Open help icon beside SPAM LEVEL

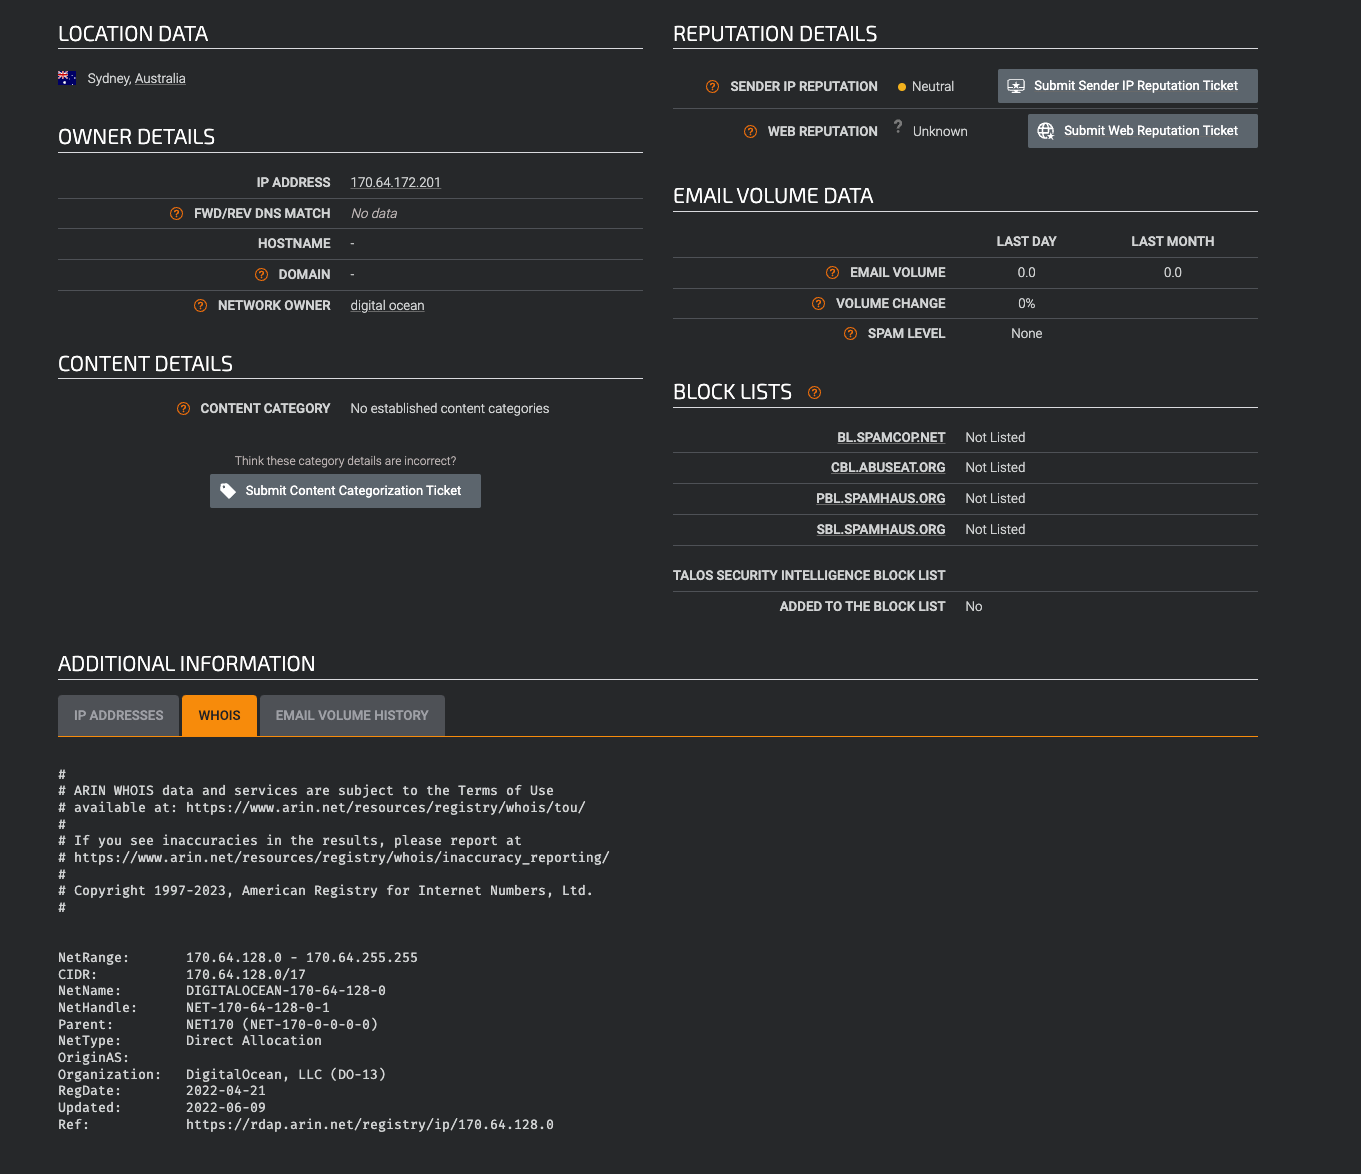tap(851, 333)
